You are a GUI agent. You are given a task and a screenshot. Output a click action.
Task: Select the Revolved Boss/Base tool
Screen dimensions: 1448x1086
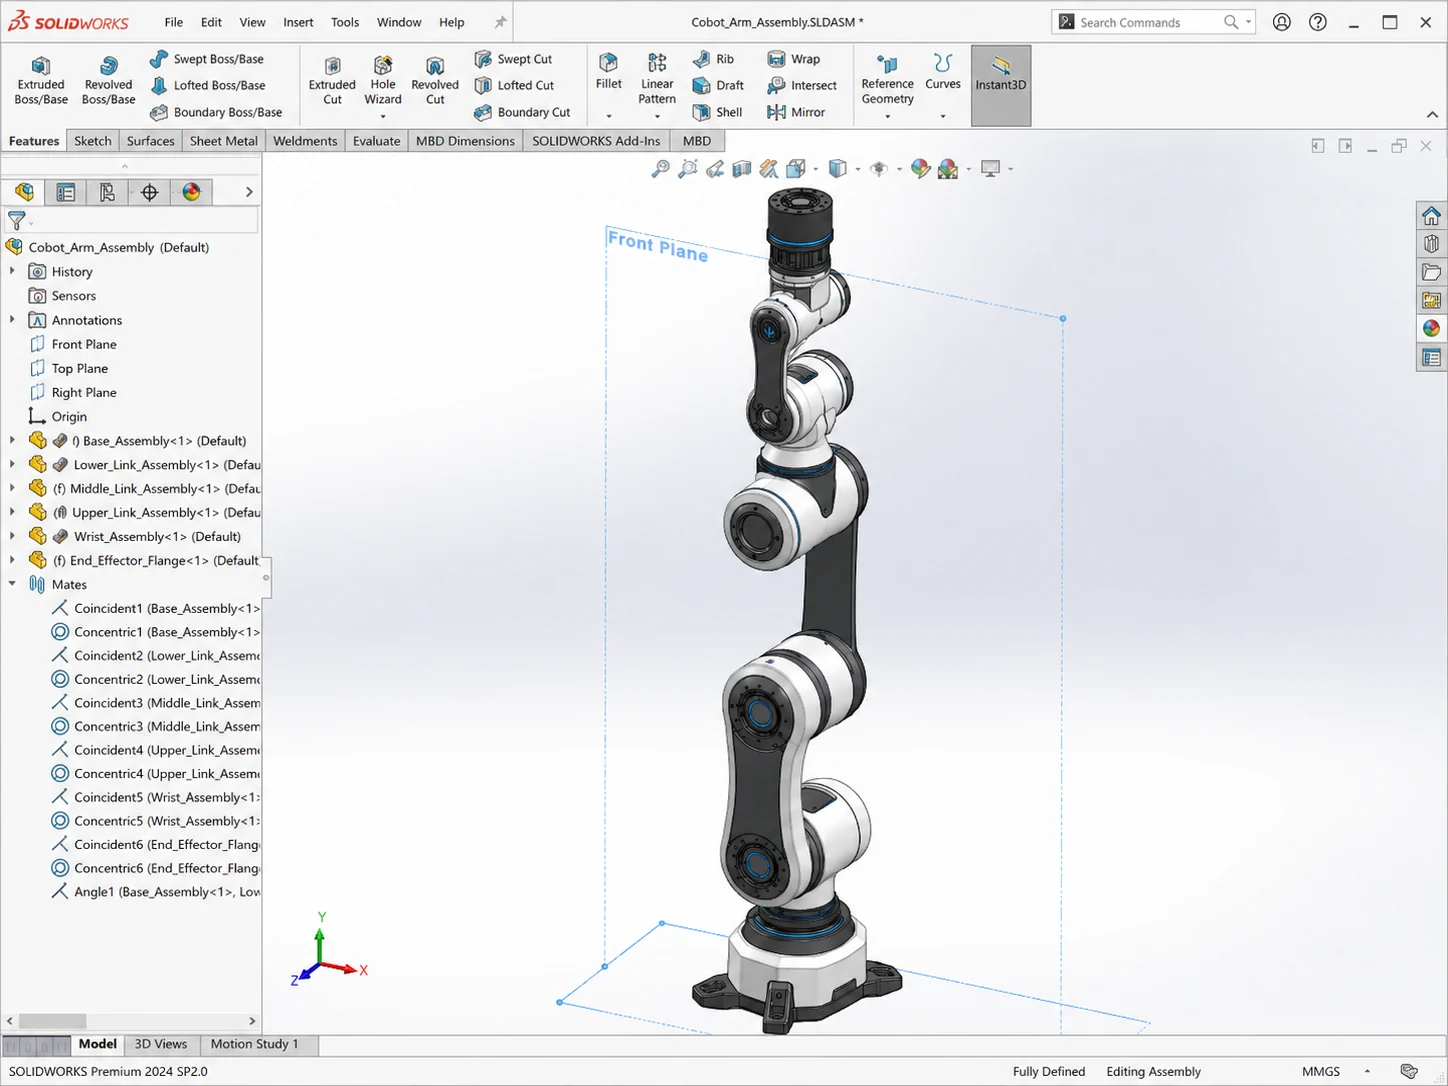108,80
